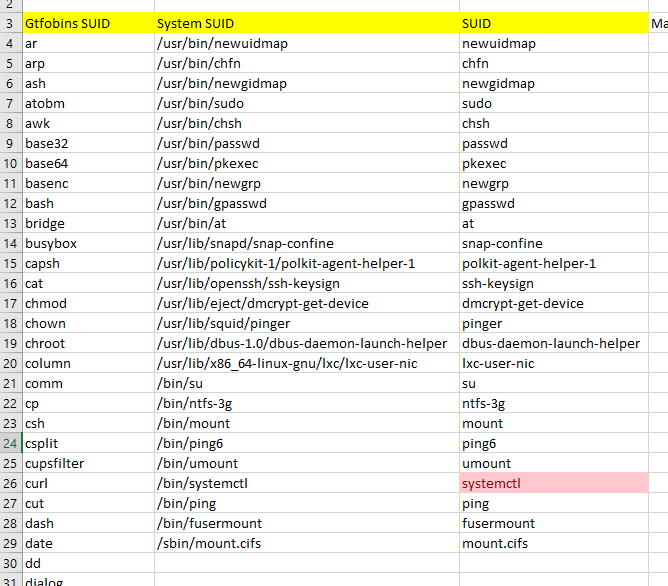
Task: Click the 'dd' cell
Action: (x=88, y=563)
